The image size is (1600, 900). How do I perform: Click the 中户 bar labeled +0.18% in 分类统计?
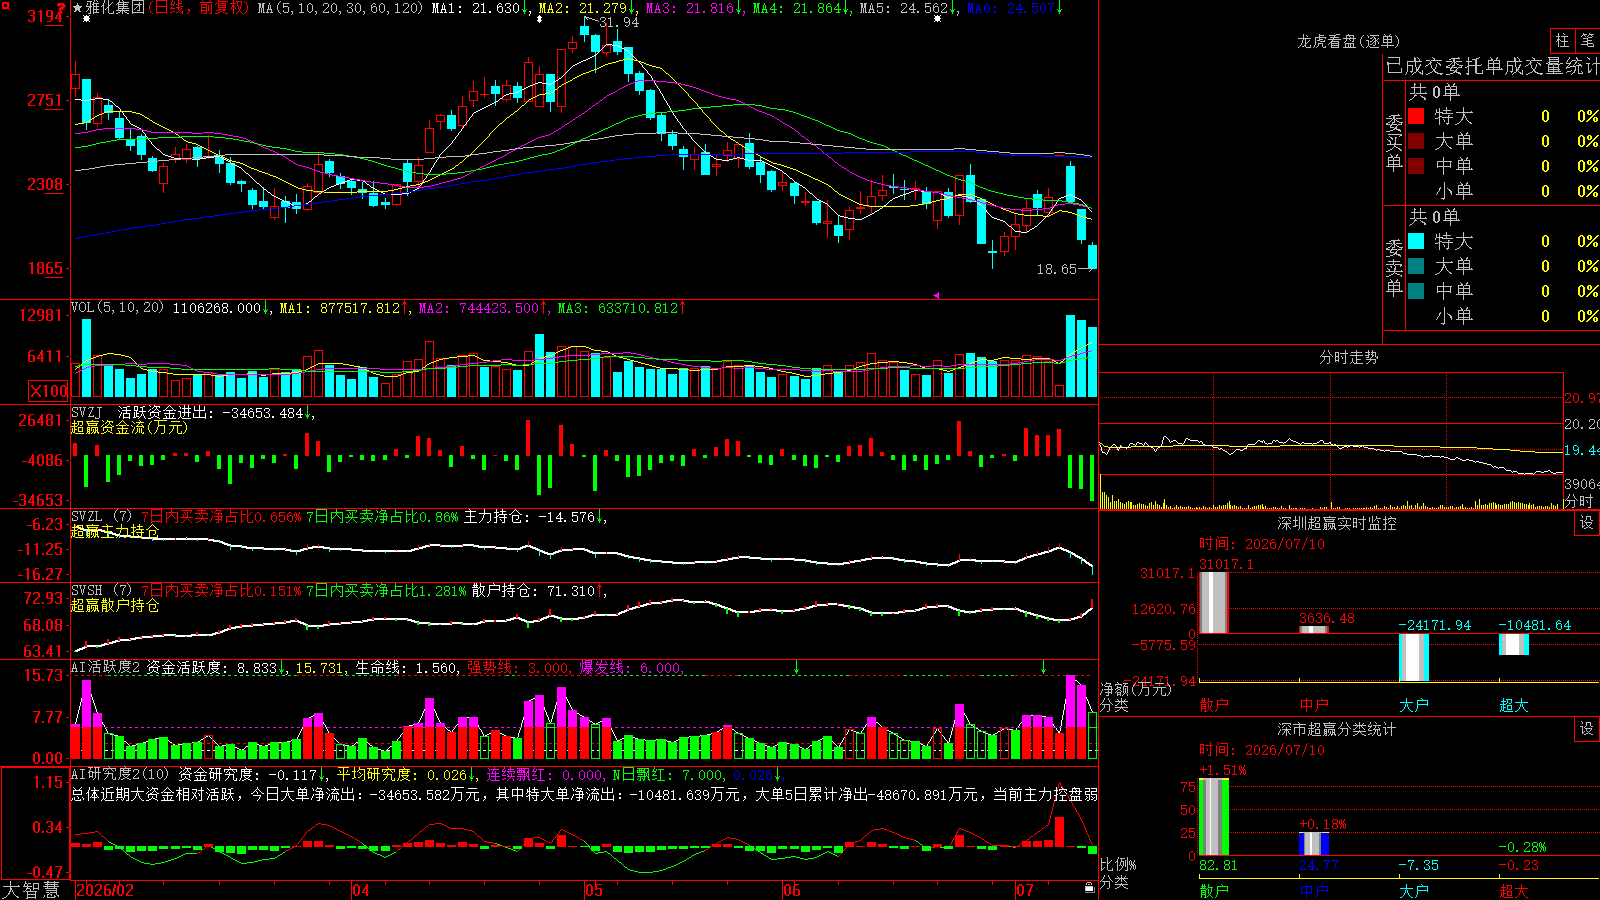1314,843
